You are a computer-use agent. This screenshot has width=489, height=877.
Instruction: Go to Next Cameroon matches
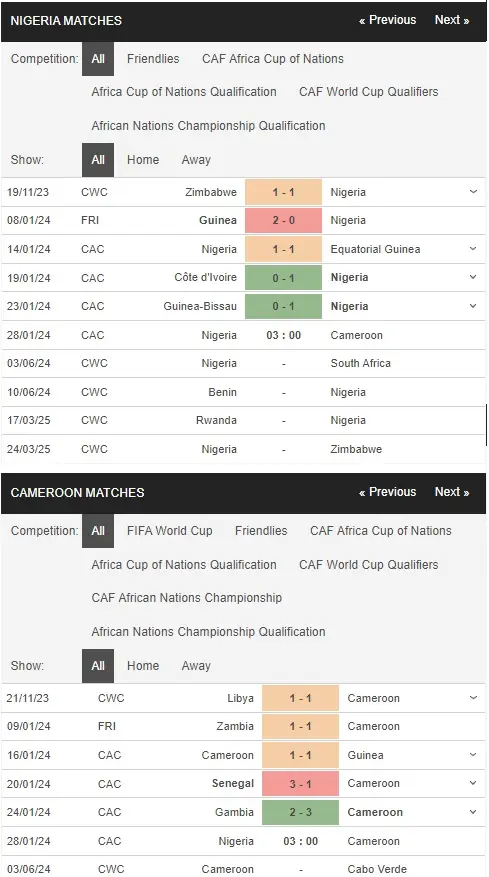pos(452,492)
